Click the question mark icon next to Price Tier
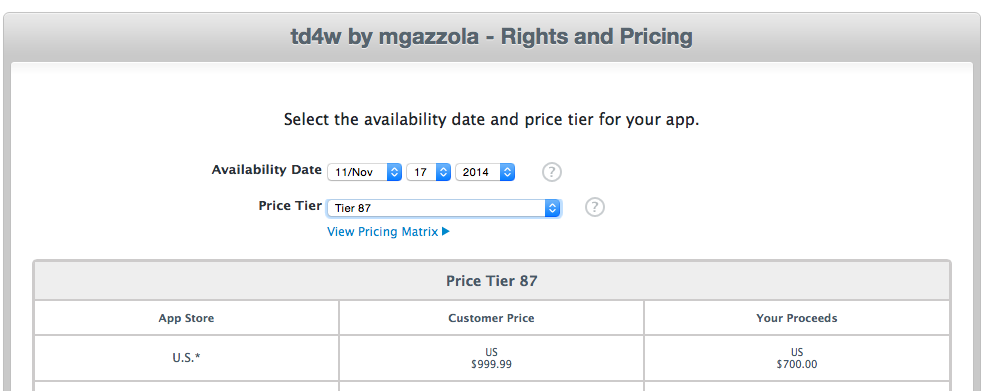 tap(594, 206)
